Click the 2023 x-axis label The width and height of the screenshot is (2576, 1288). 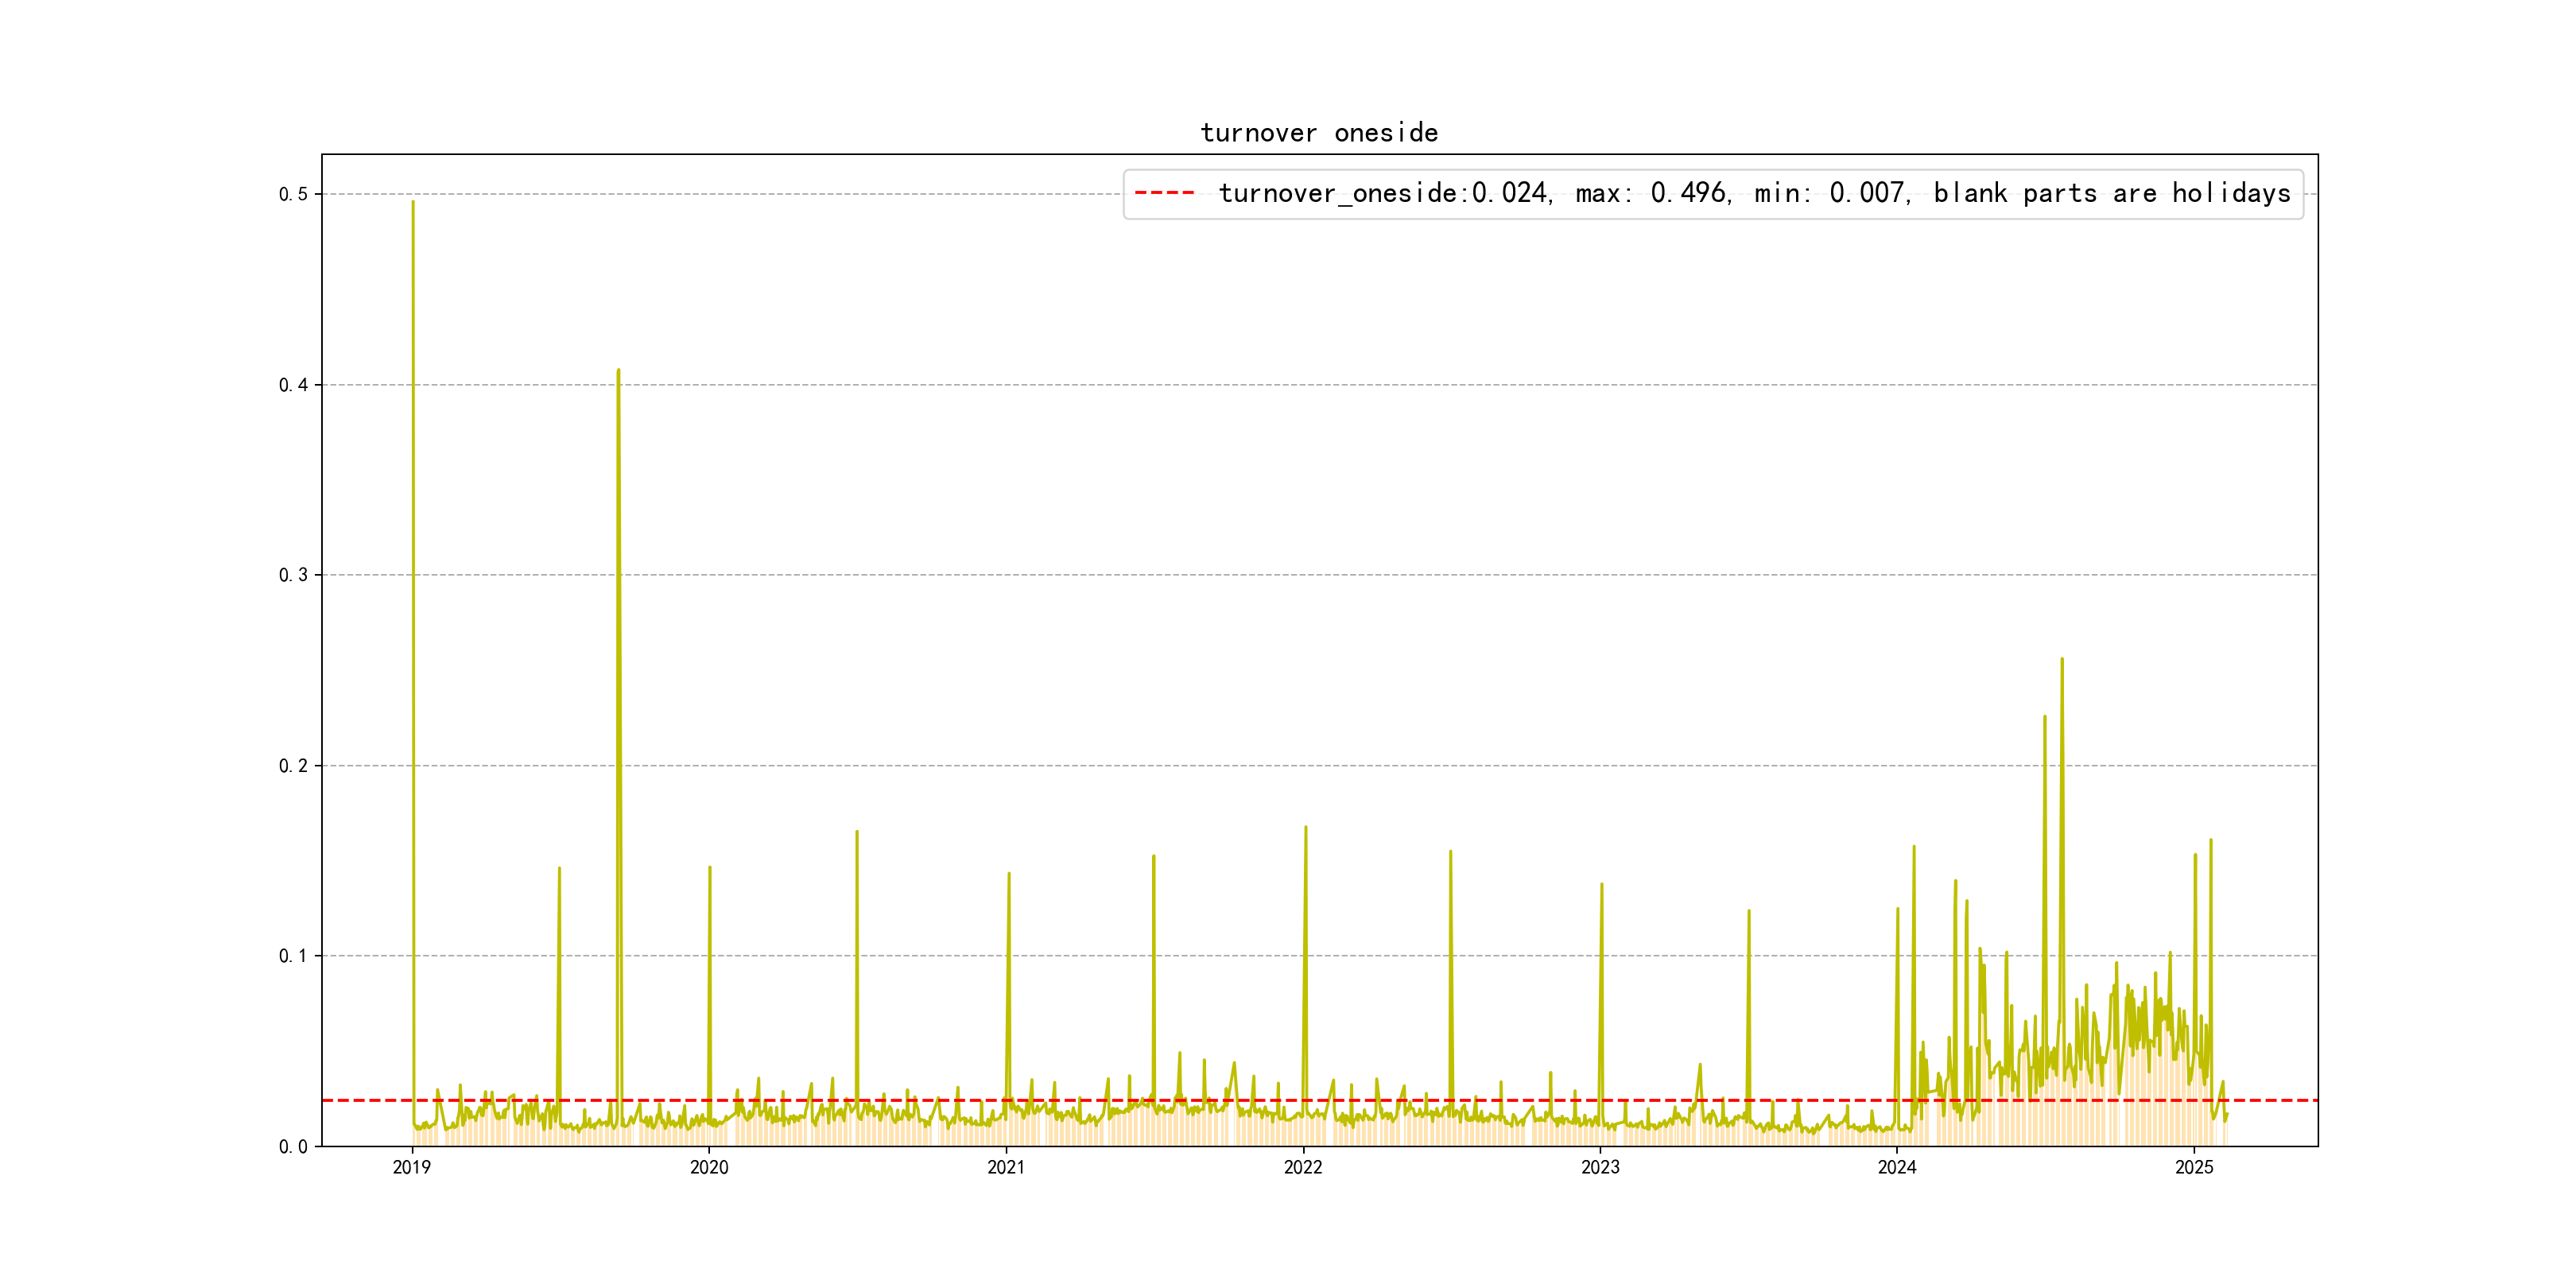click(x=1600, y=1167)
